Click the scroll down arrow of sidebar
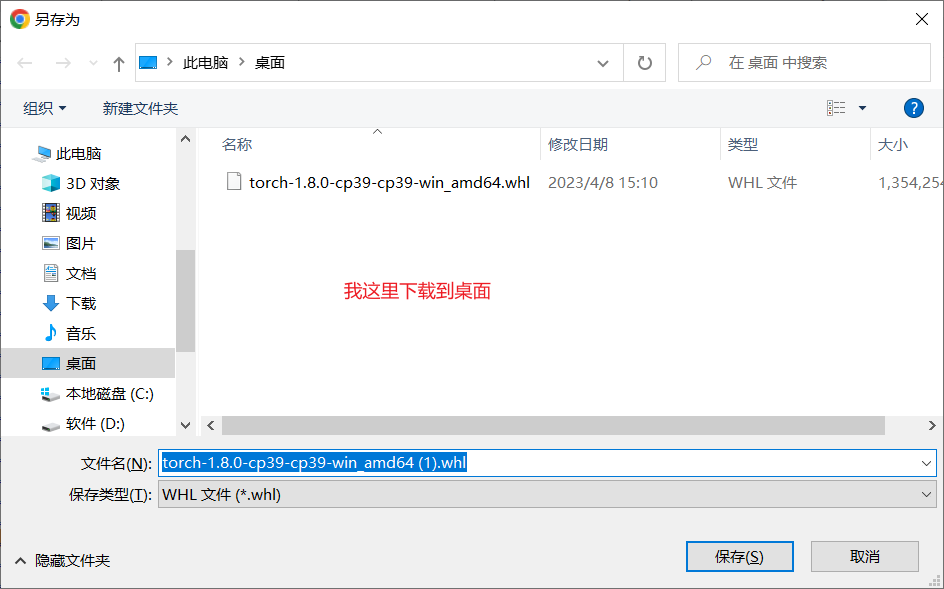 (185, 426)
